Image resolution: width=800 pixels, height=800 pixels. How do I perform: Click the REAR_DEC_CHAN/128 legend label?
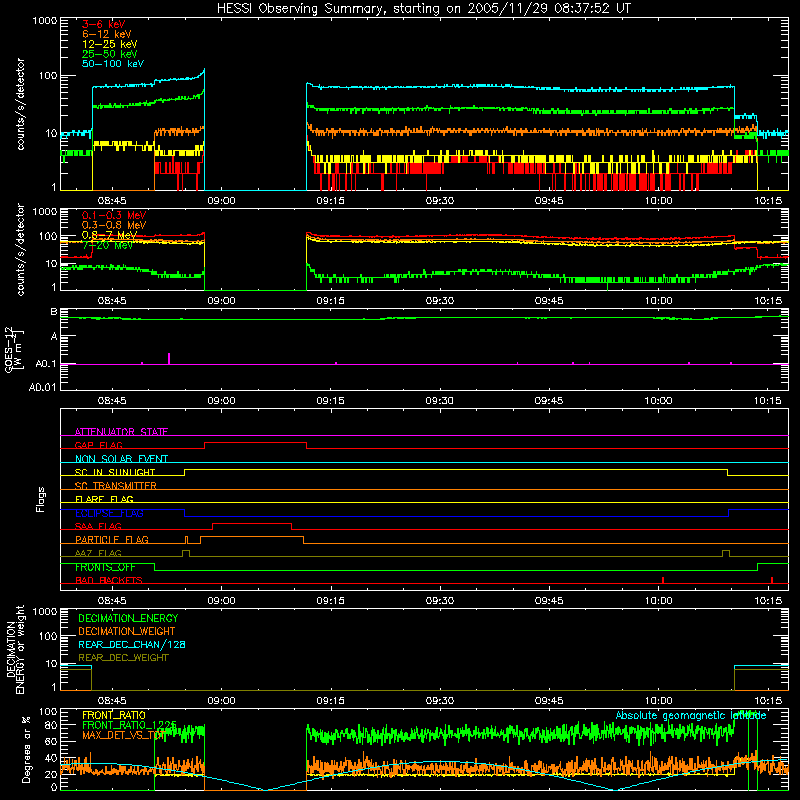132,644
